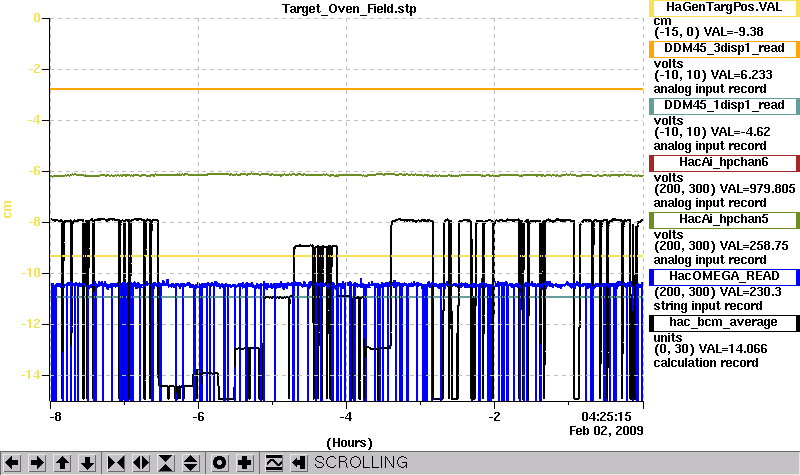Select the HaGenTargPos.VAL curve legend
The image size is (800, 475).
pyautogui.click(x=724, y=8)
